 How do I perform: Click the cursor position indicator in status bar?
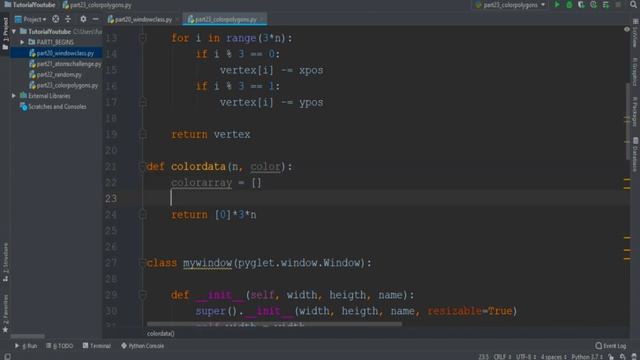[x=483, y=357]
